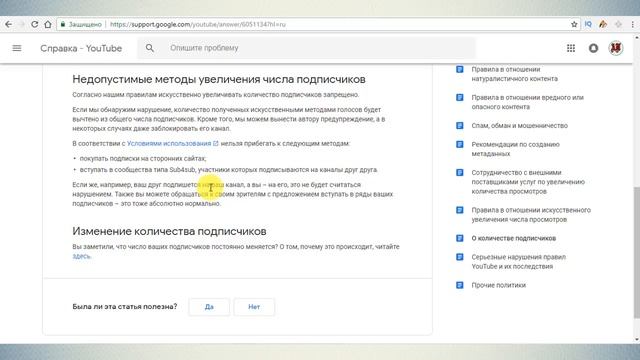640x360 pixels.
Task: Click heading 'Недопустимые методы увеличения числа подписчиков'
Action: pyautogui.click(x=219, y=79)
